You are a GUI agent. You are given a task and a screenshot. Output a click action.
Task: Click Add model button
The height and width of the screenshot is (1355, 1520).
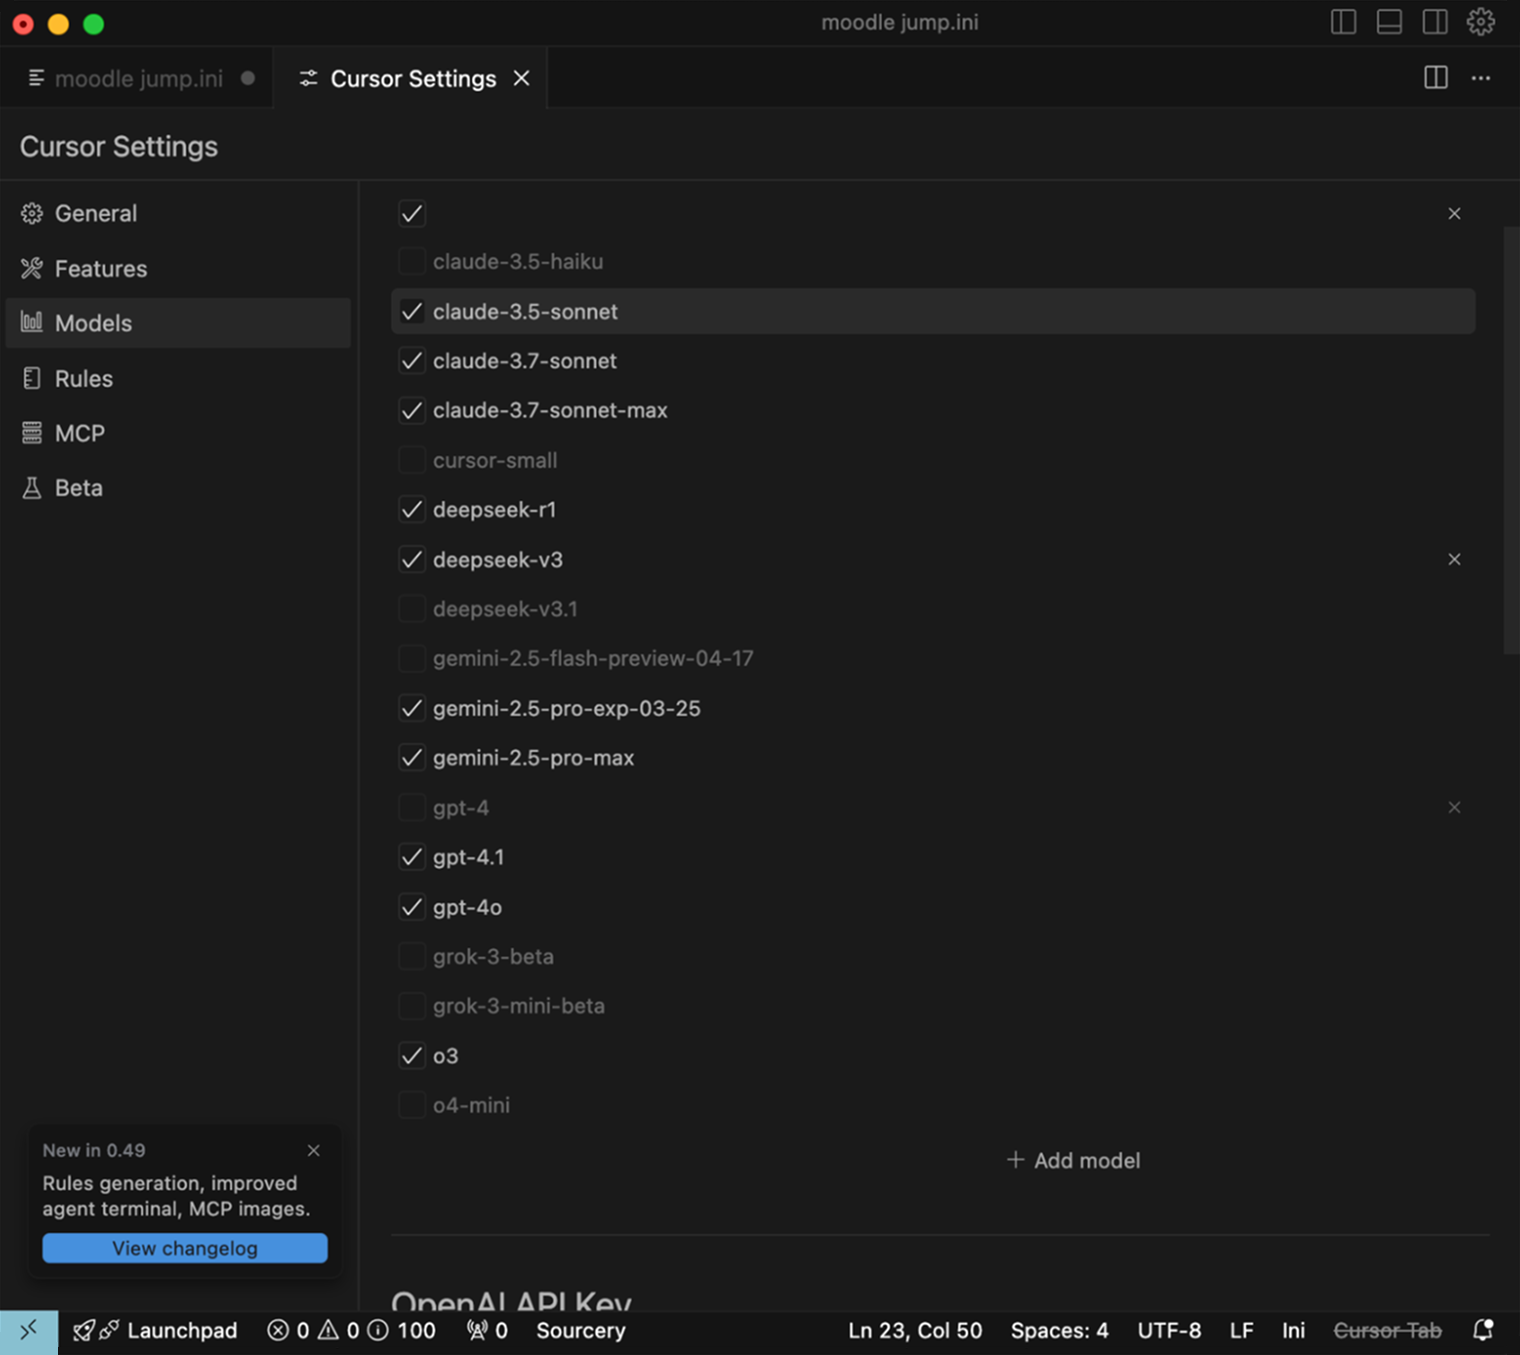tap(1073, 1160)
